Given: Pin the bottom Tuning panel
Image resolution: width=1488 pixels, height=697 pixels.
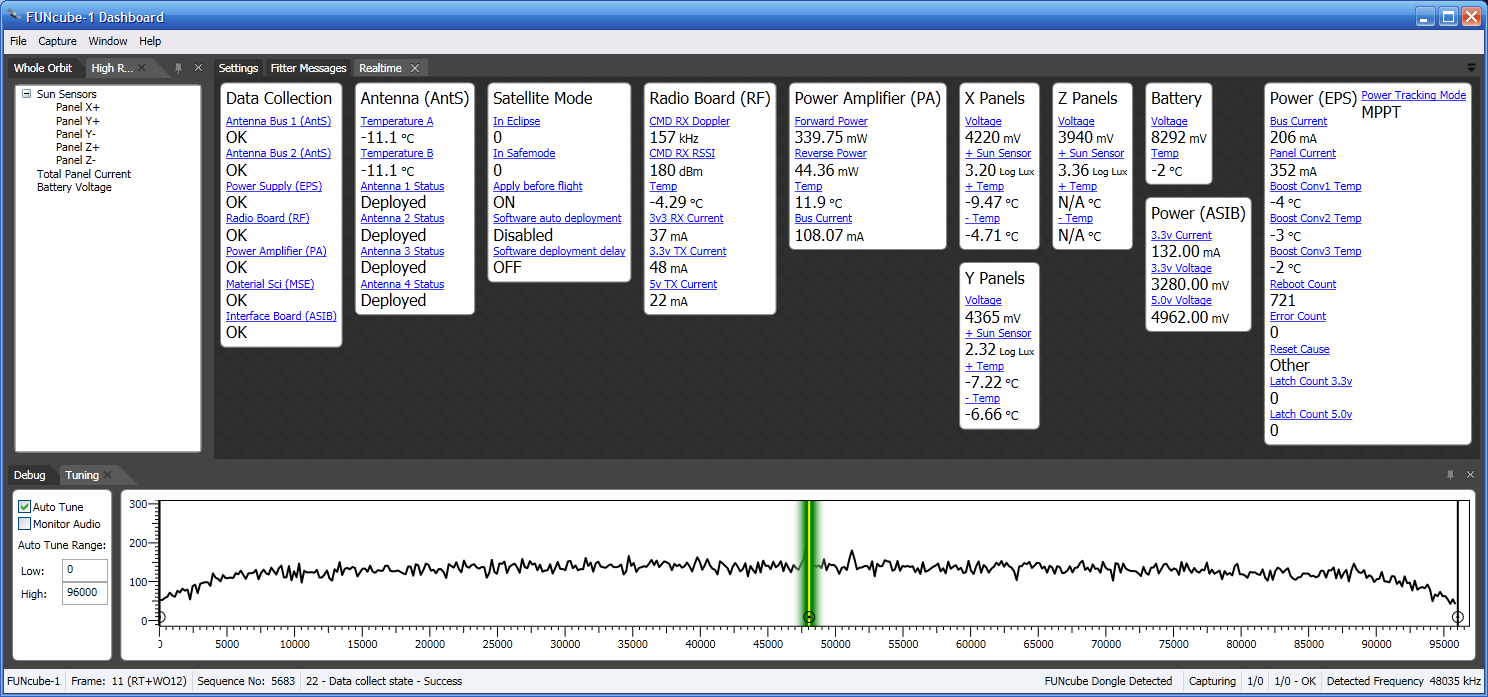Looking at the screenshot, I should click(1450, 475).
